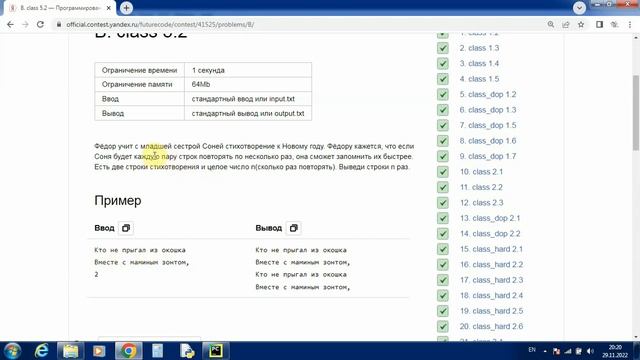640x360 pixels.
Task: Open problem '5. class_dop 1.2'
Action: click(488, 95)
